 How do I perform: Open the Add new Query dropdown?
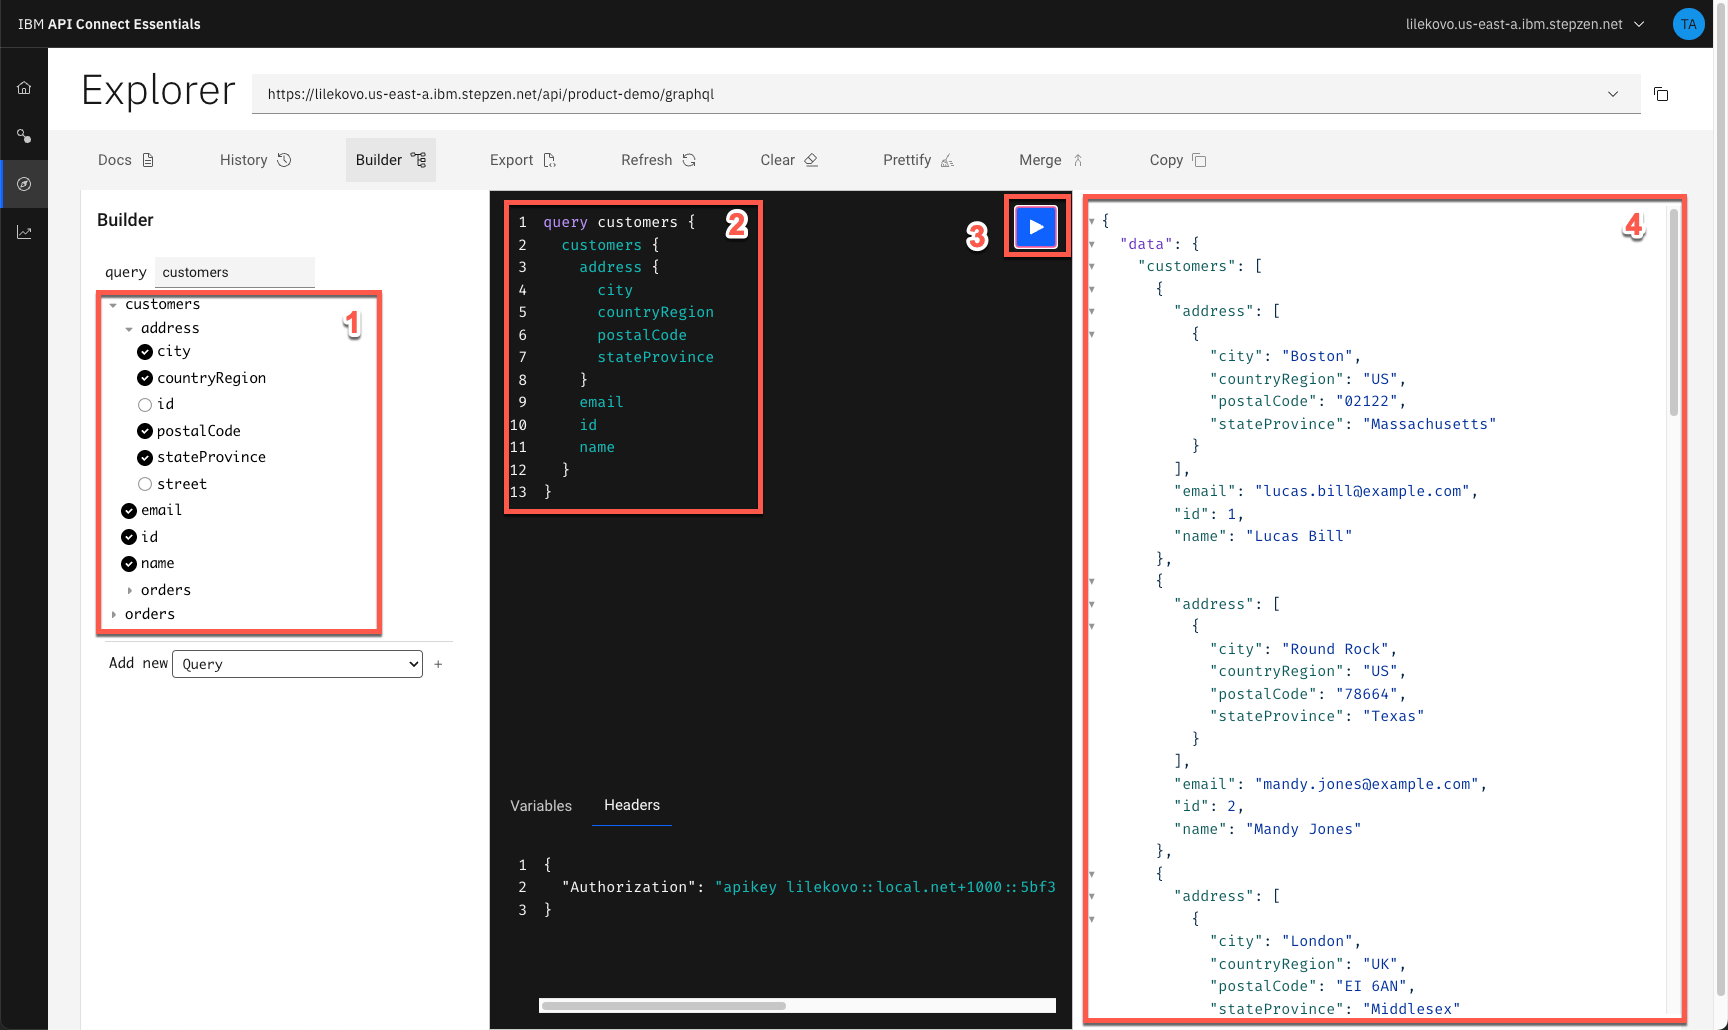point(297,663)
